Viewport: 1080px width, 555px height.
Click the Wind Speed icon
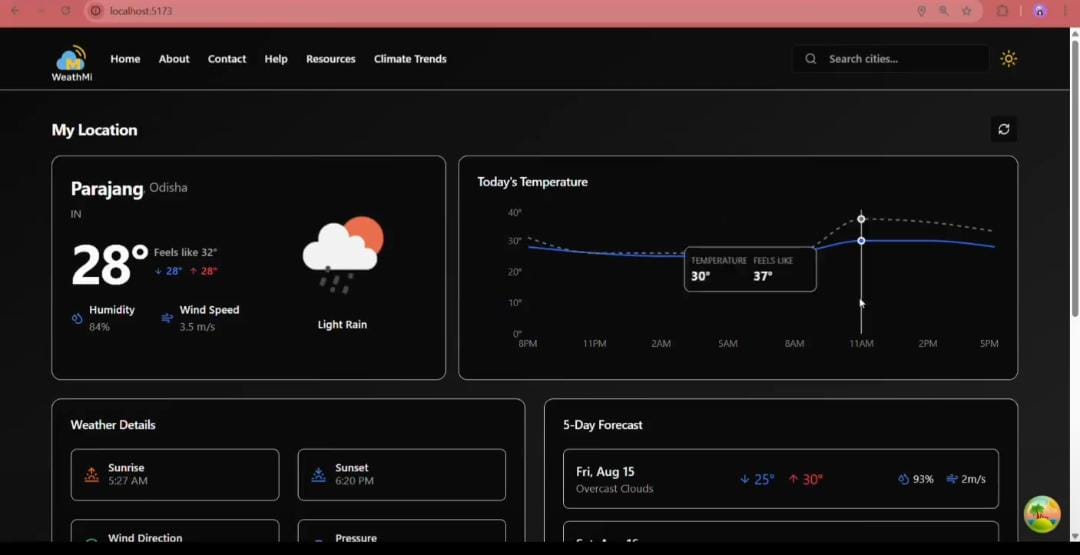[x=167, y=318]
